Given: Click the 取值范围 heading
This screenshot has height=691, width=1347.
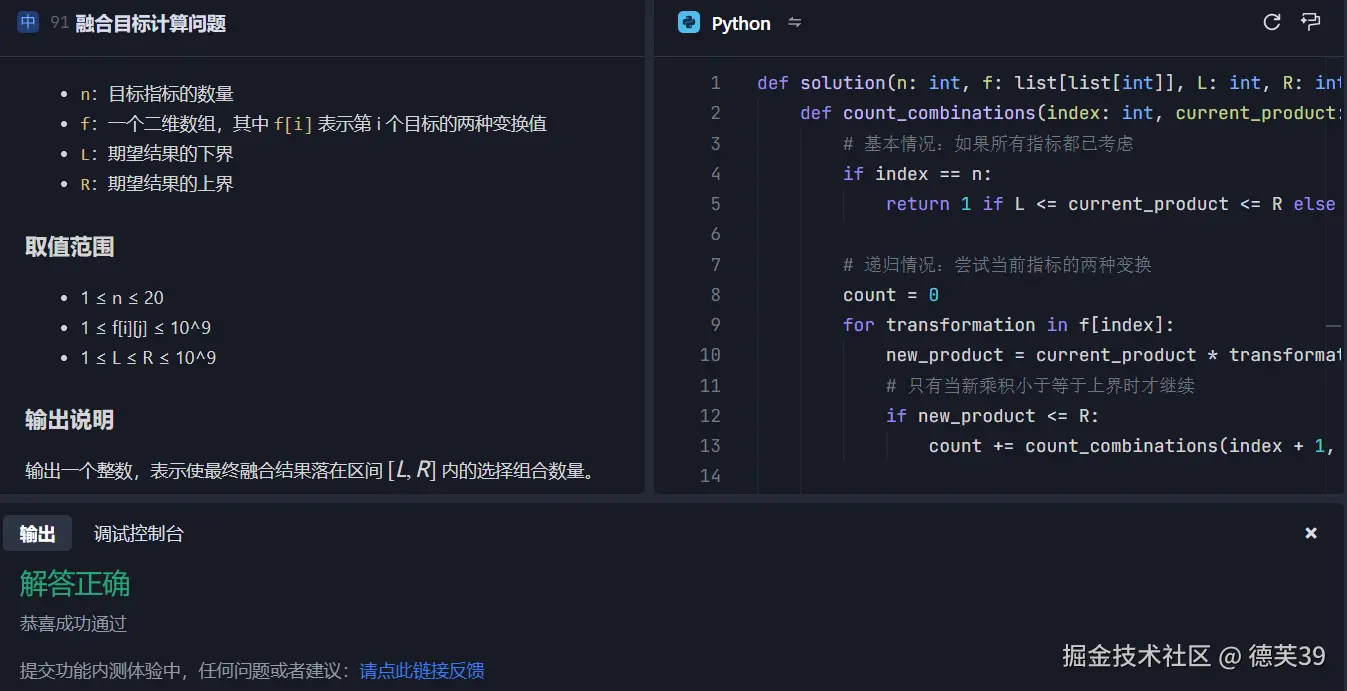Looking at the screenshot, I should coord(69,247).
